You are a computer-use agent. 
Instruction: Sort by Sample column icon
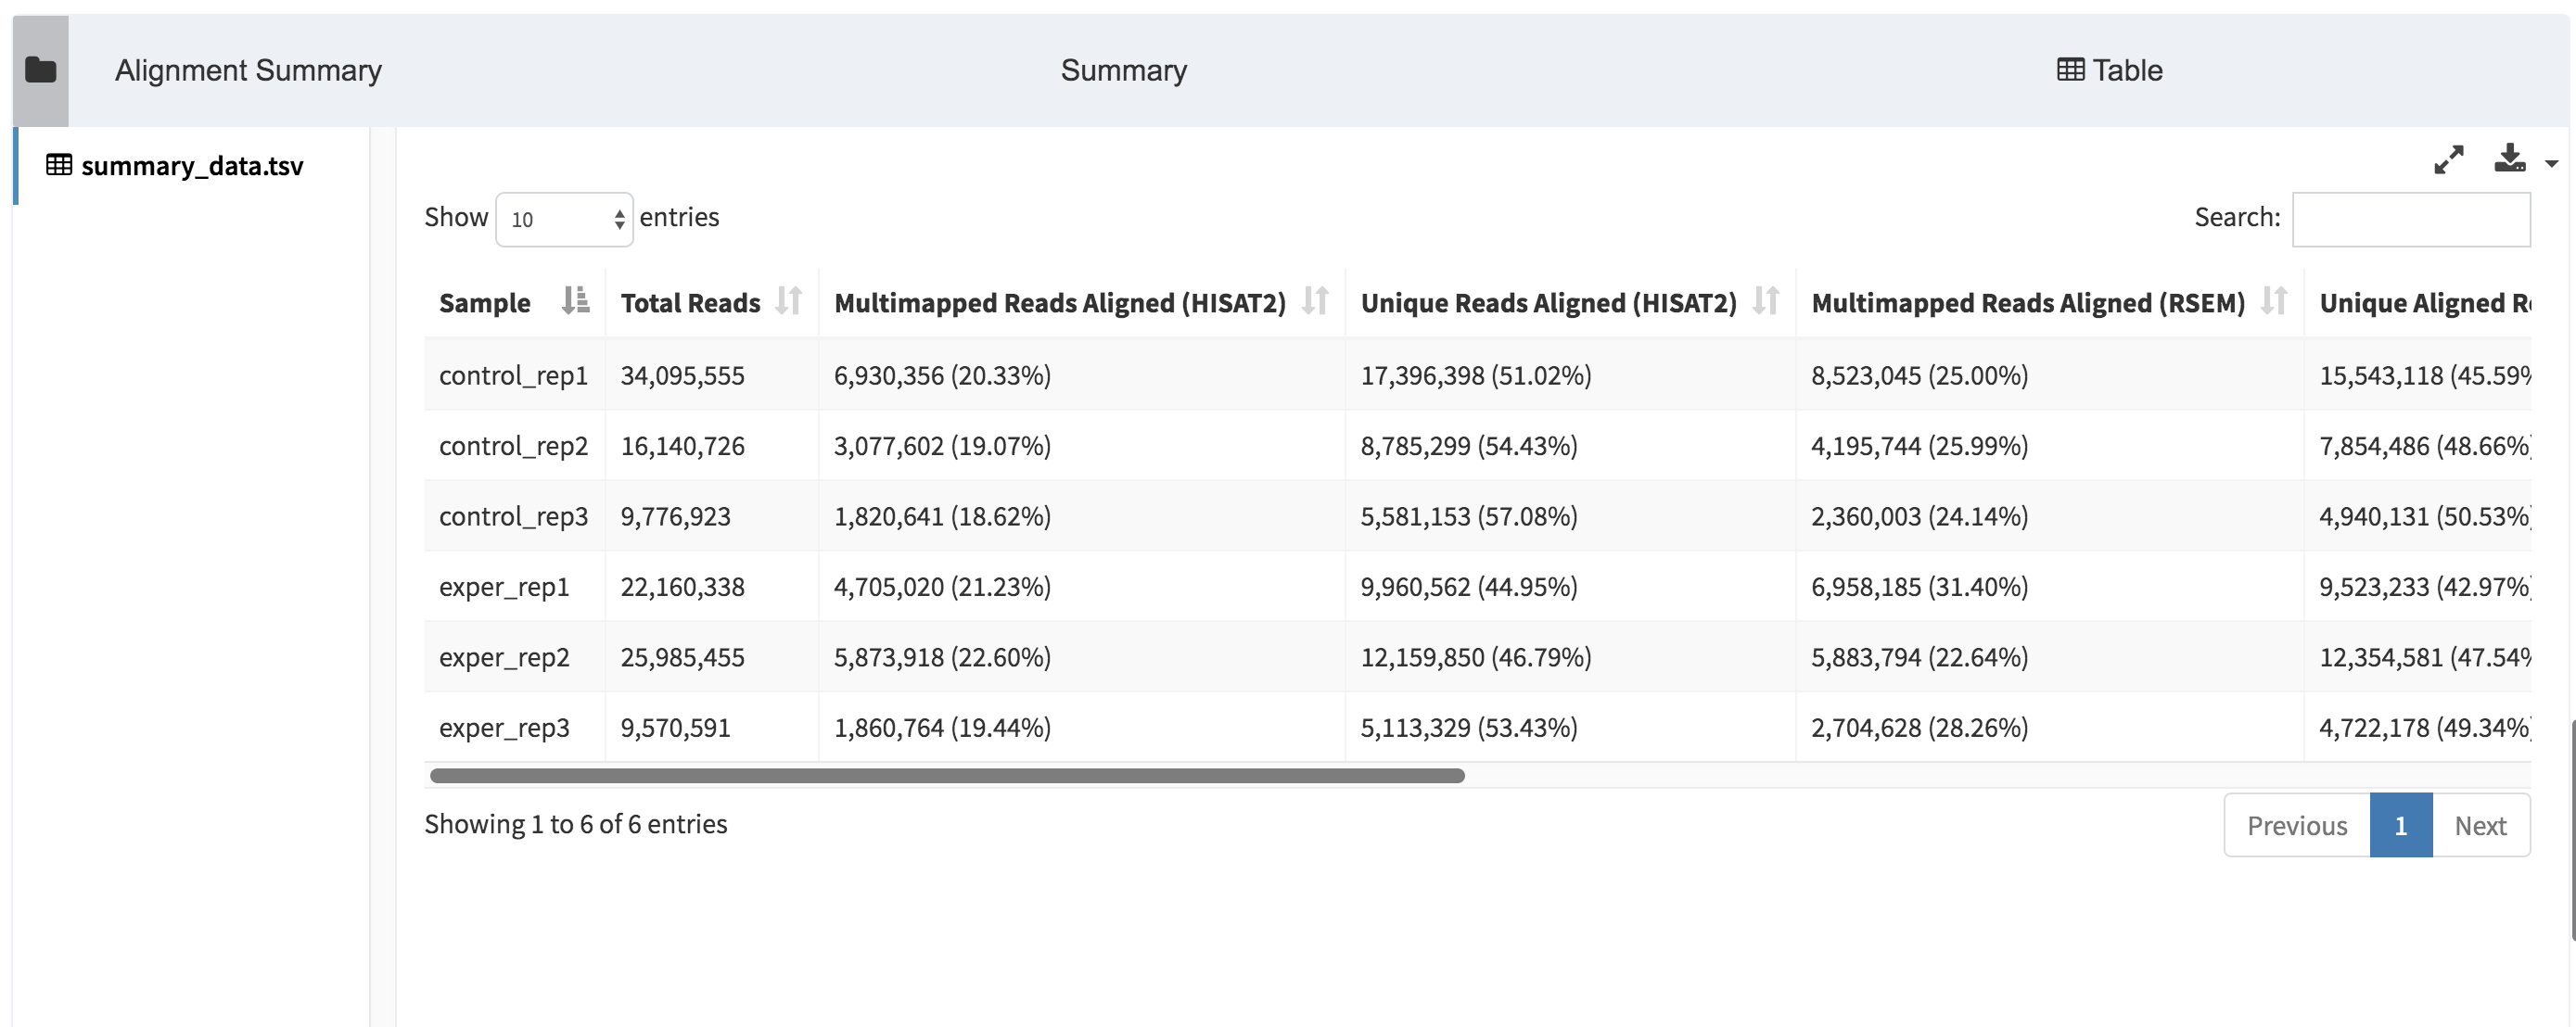(575, 300)
